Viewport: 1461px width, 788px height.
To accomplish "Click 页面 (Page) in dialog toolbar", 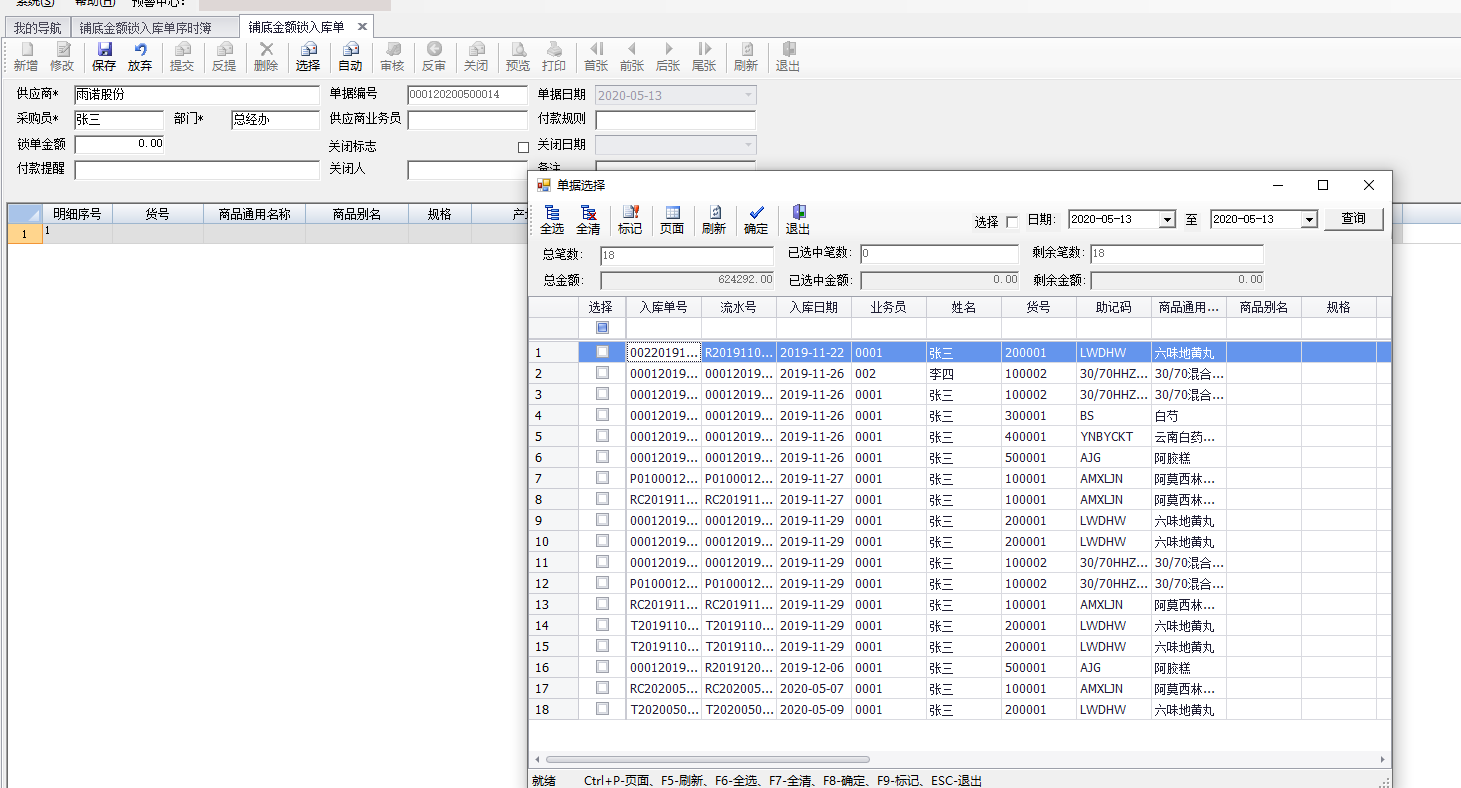I will pos(672,220).
